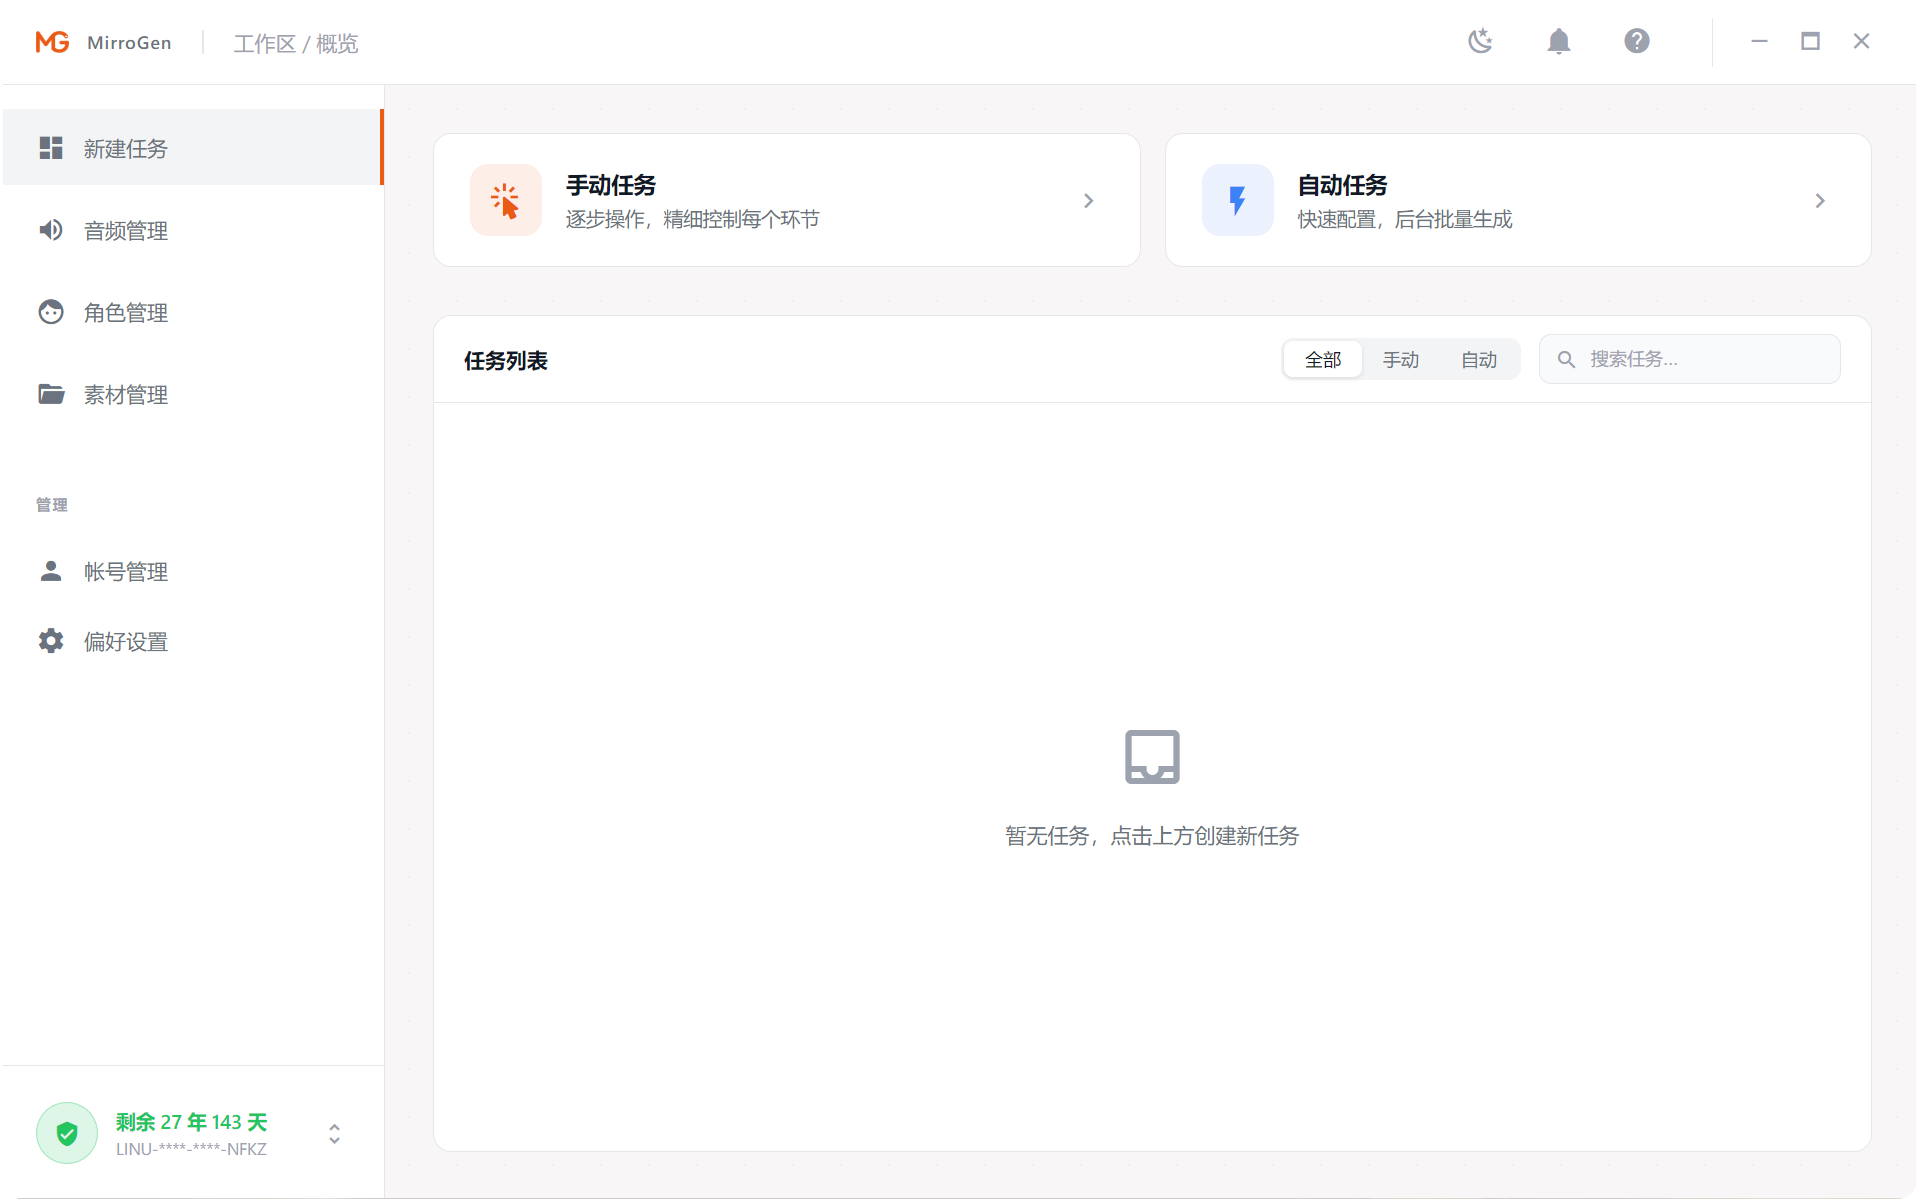1920x1200 pixels.
Task: Expand the 手动任务 card chevron
Action: point(1089,200)
